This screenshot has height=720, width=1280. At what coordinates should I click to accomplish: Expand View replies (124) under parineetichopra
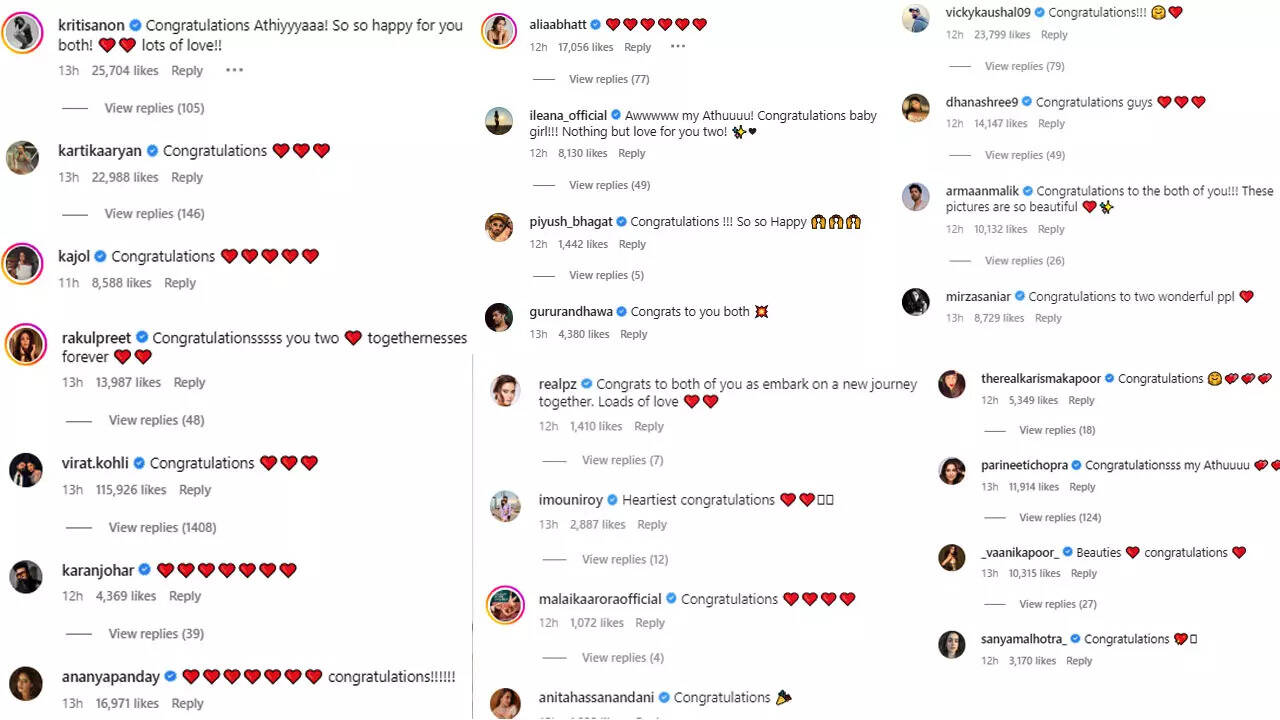coord(1060,517)
